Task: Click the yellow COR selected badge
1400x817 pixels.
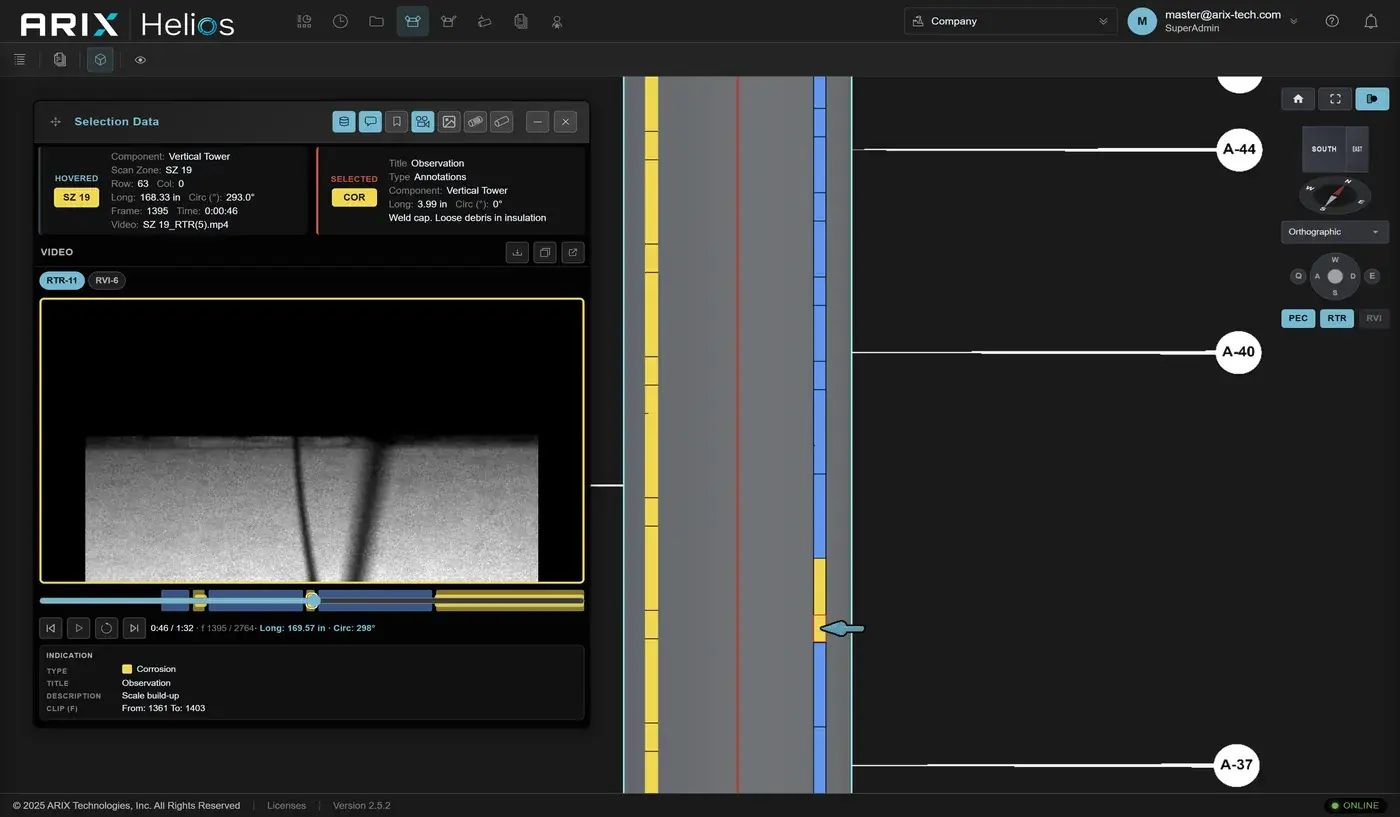Action: pyautogui.click(x=354, y=197)
